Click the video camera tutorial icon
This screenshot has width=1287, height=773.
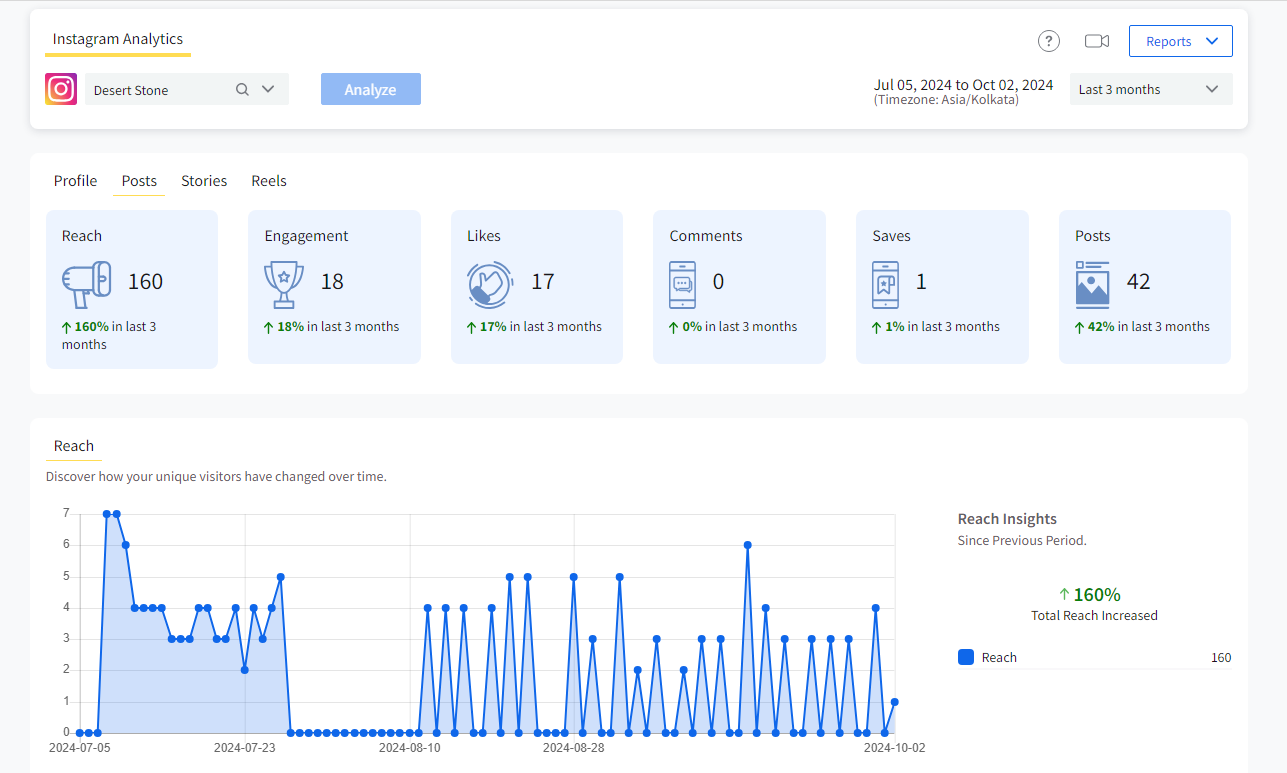(1097, 41)
